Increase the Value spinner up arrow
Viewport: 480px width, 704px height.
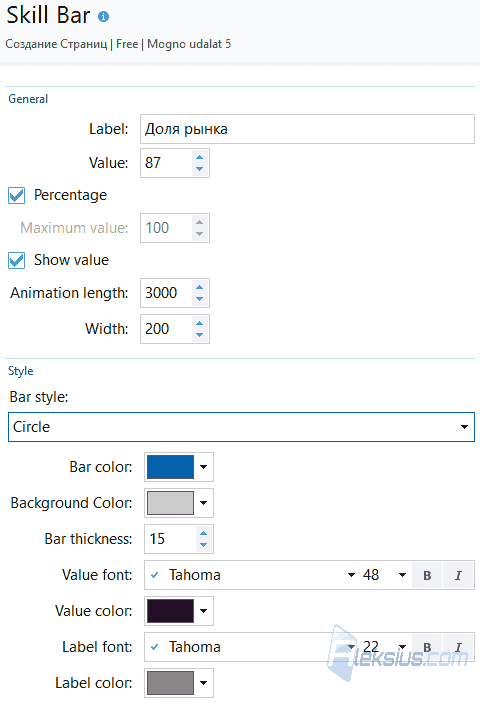pyautogui.click(x=199, y=157)
